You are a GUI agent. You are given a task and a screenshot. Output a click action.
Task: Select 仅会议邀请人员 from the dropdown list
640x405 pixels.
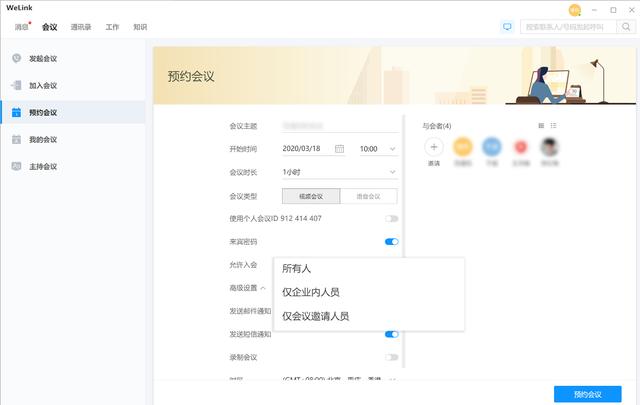point(369,316)
